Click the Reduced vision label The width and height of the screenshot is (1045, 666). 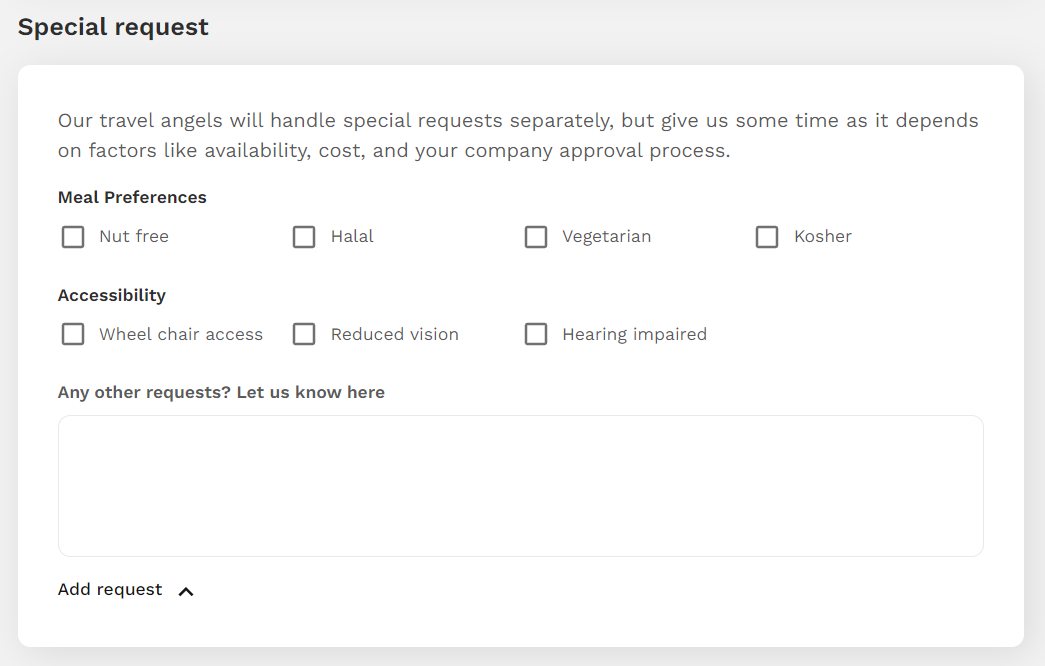395,334
